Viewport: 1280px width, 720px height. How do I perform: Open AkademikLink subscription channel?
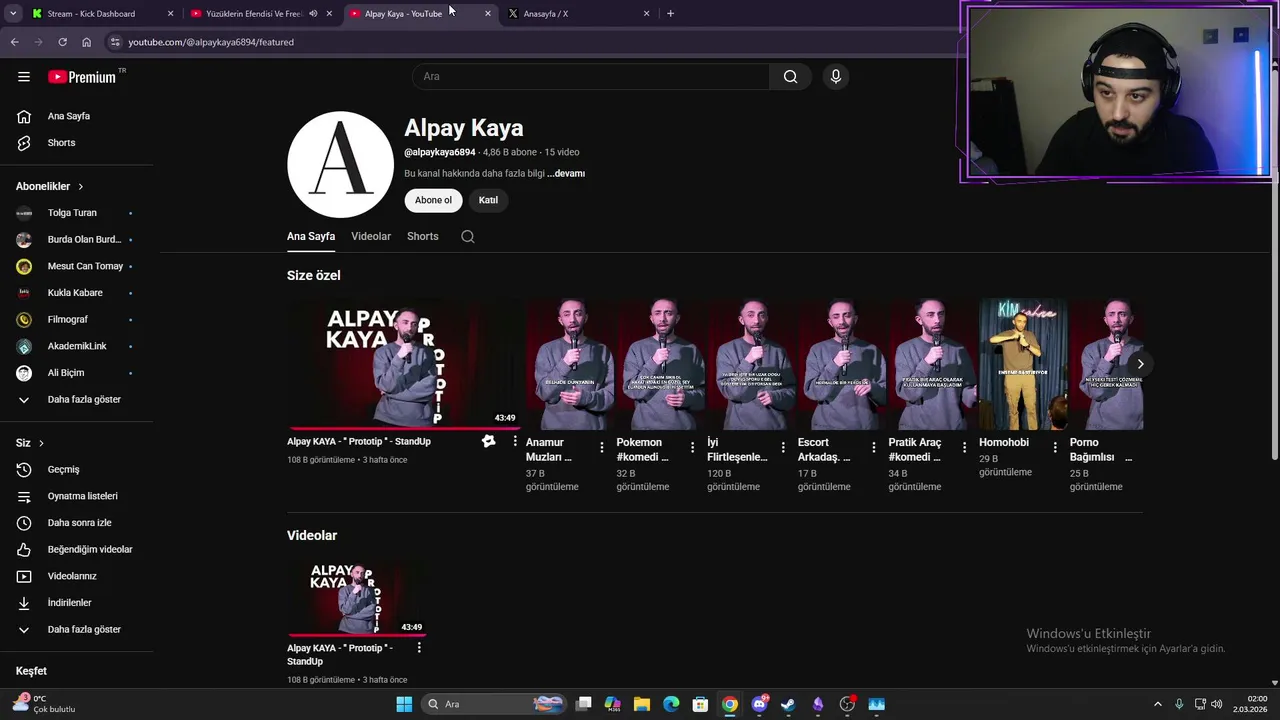[76, 346]
